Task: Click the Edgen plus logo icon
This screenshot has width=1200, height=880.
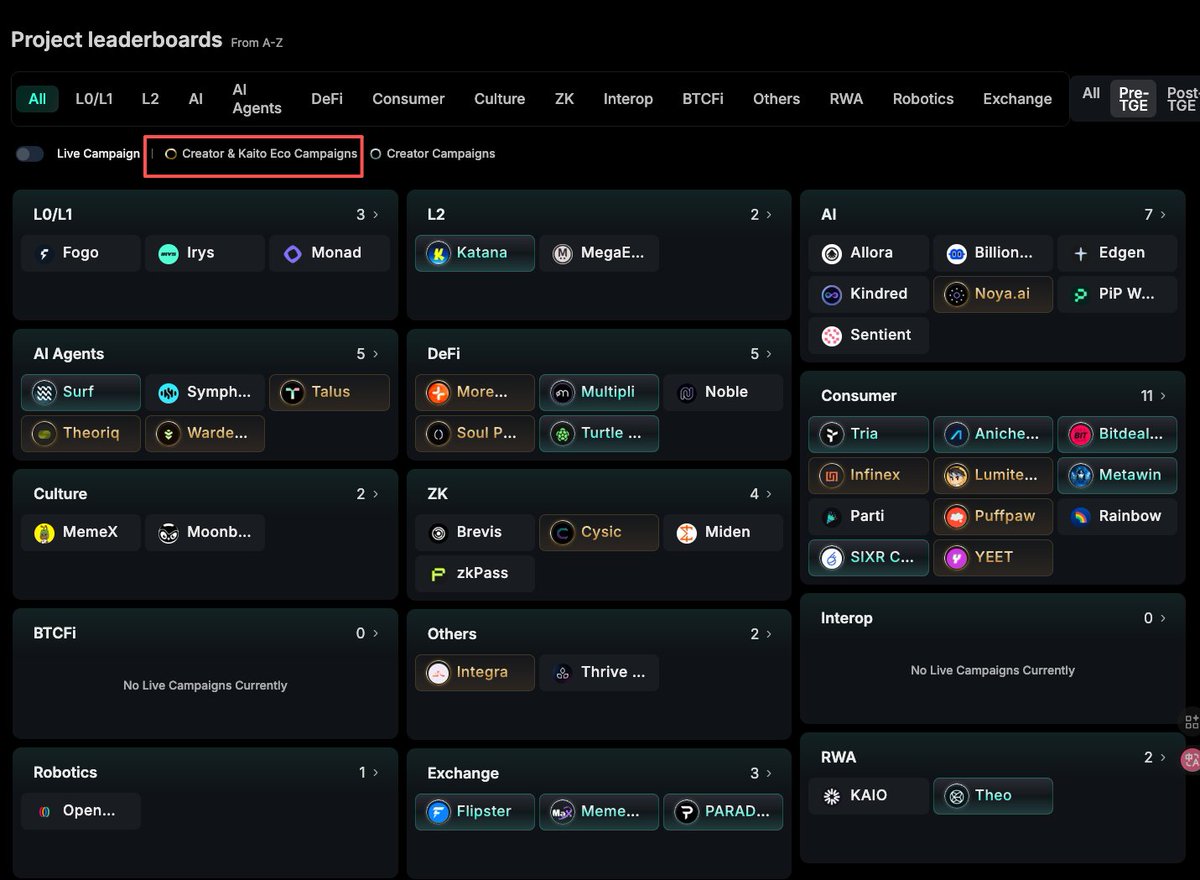Action: 1080,254
